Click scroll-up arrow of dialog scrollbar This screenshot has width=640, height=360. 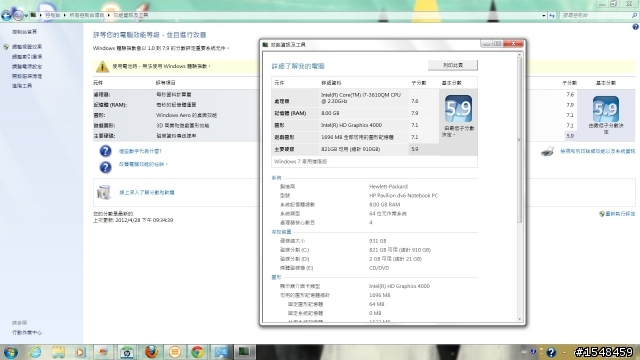click(520, 54)
